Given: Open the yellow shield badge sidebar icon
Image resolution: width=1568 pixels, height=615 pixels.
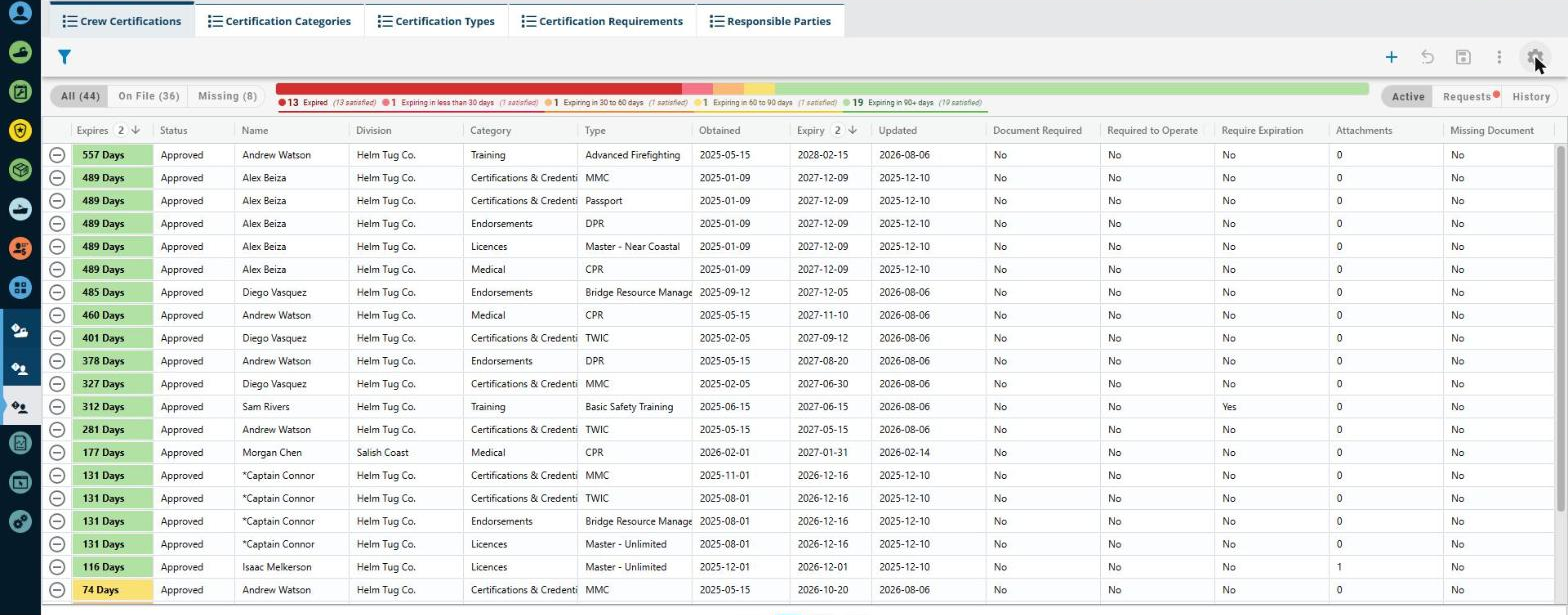Looking at the screenshot, I should [x=20, y=131].
